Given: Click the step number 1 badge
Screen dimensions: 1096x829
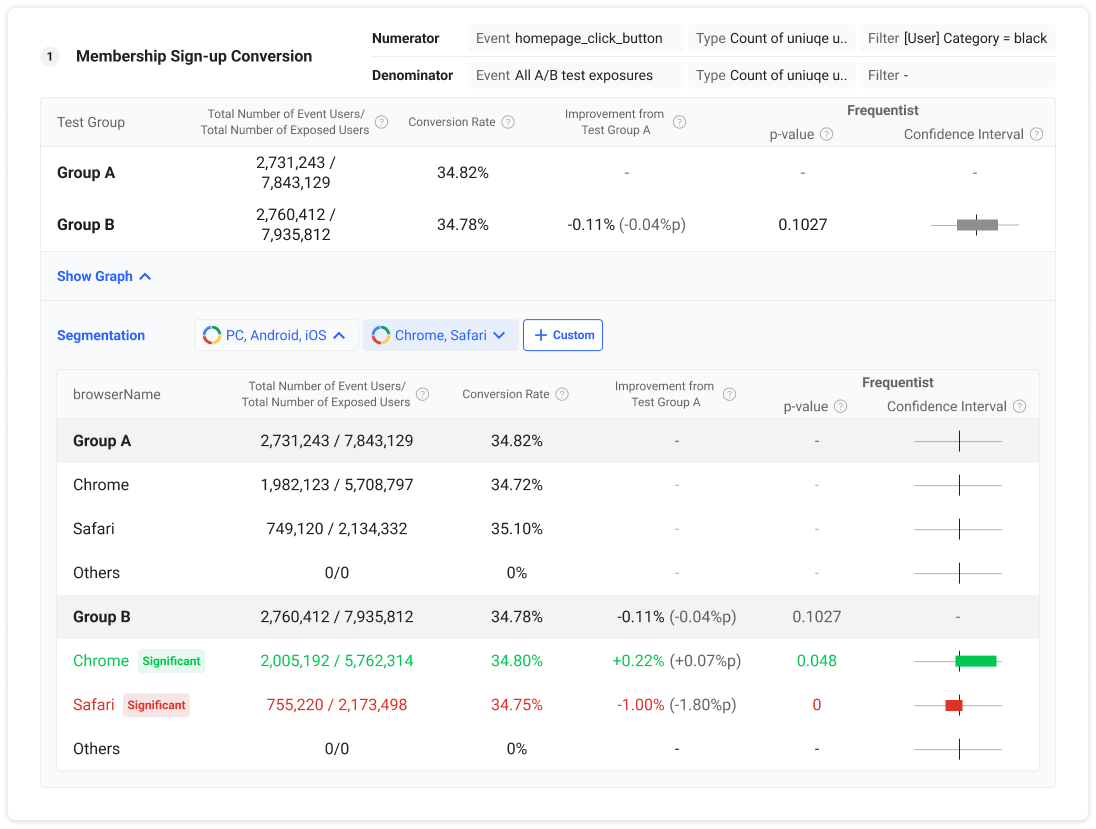Looking at the screenshot, I should (x=50, y=57).
